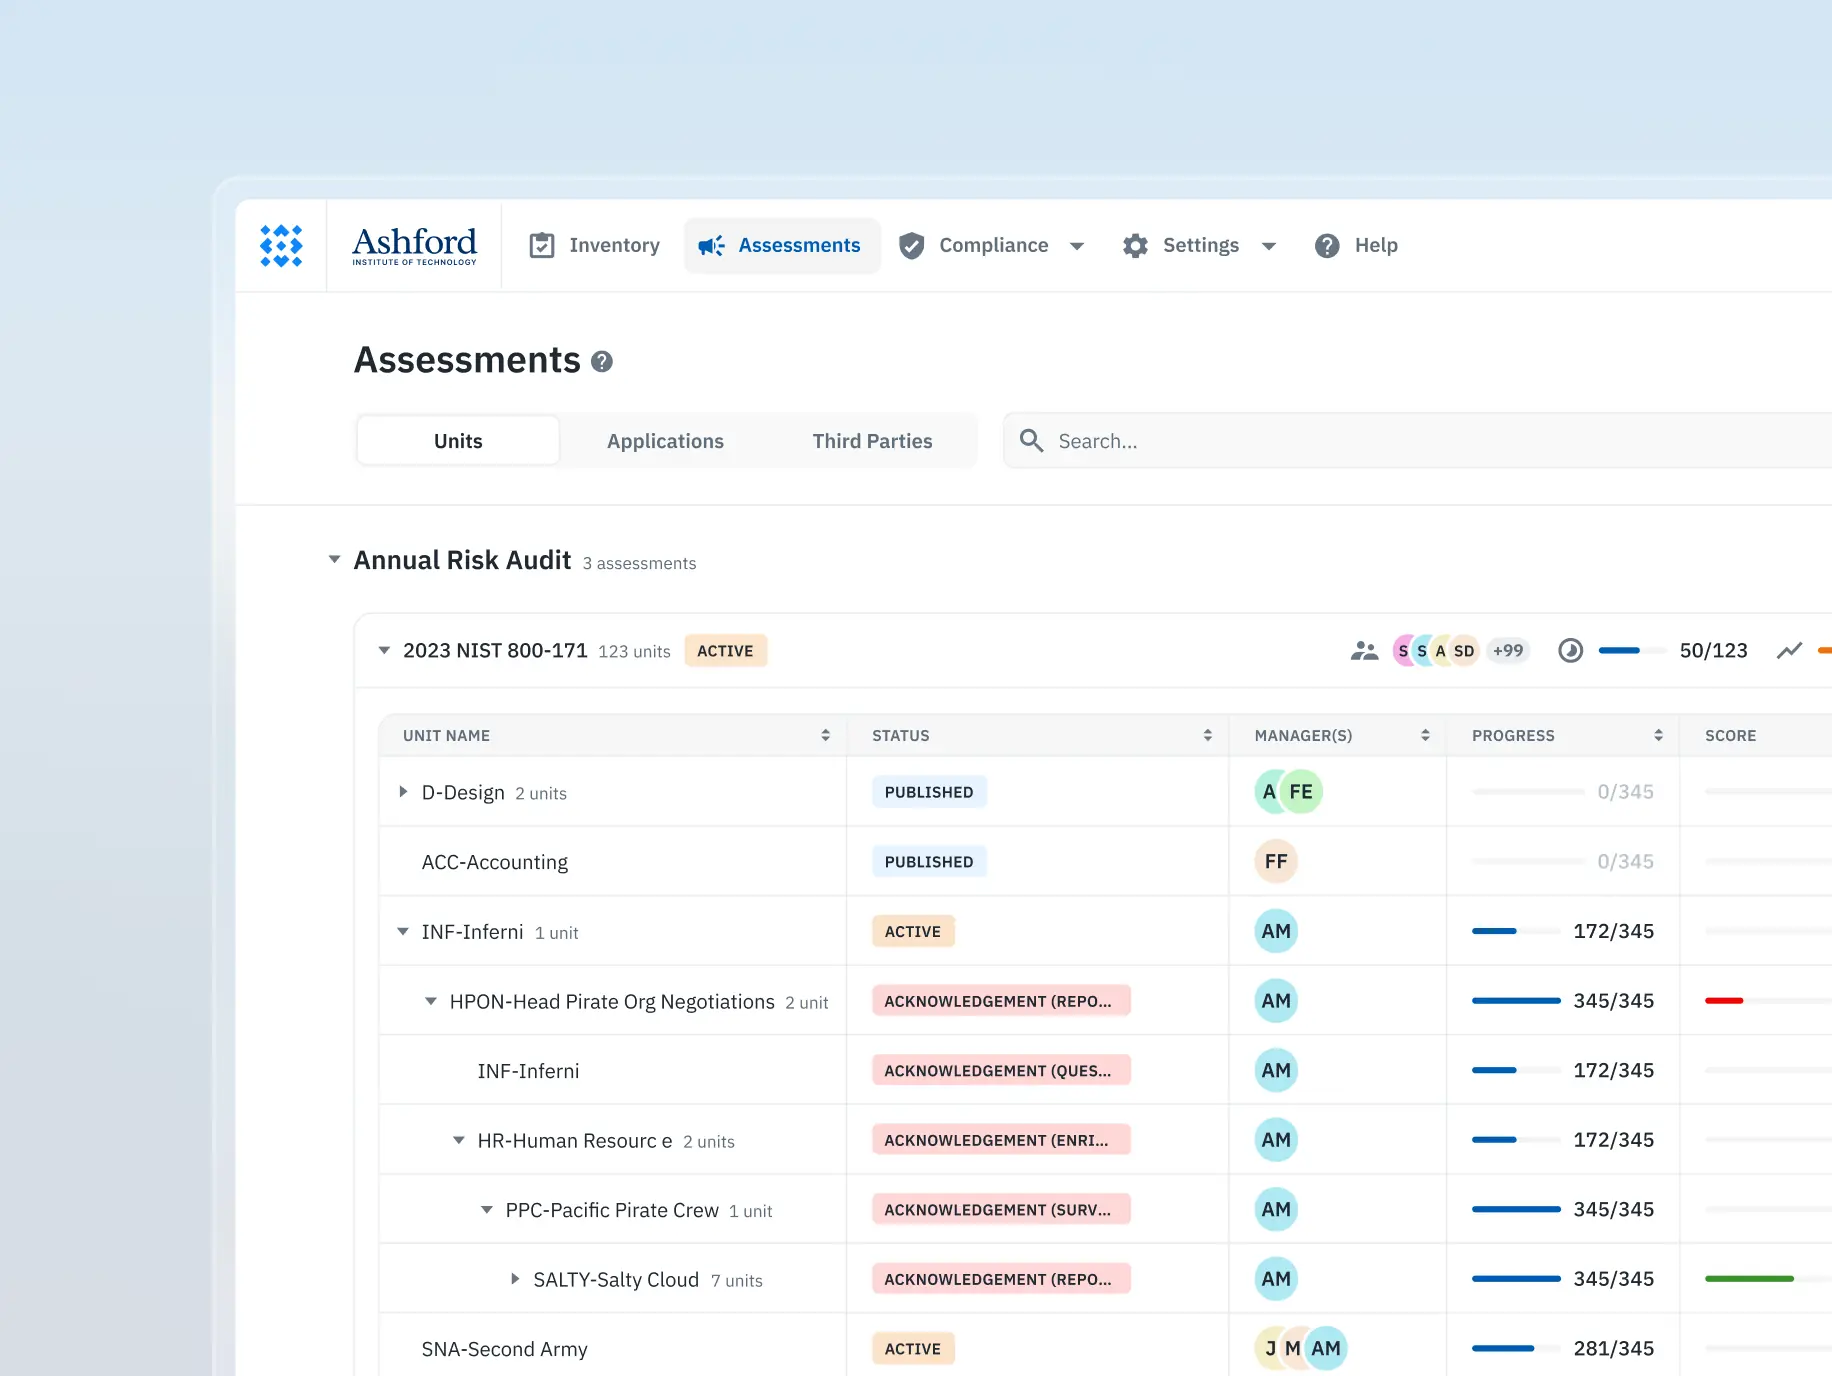Viewport: 1832px width, 1376px height.
Task: Open the Help page
Action: point(1356,246)
